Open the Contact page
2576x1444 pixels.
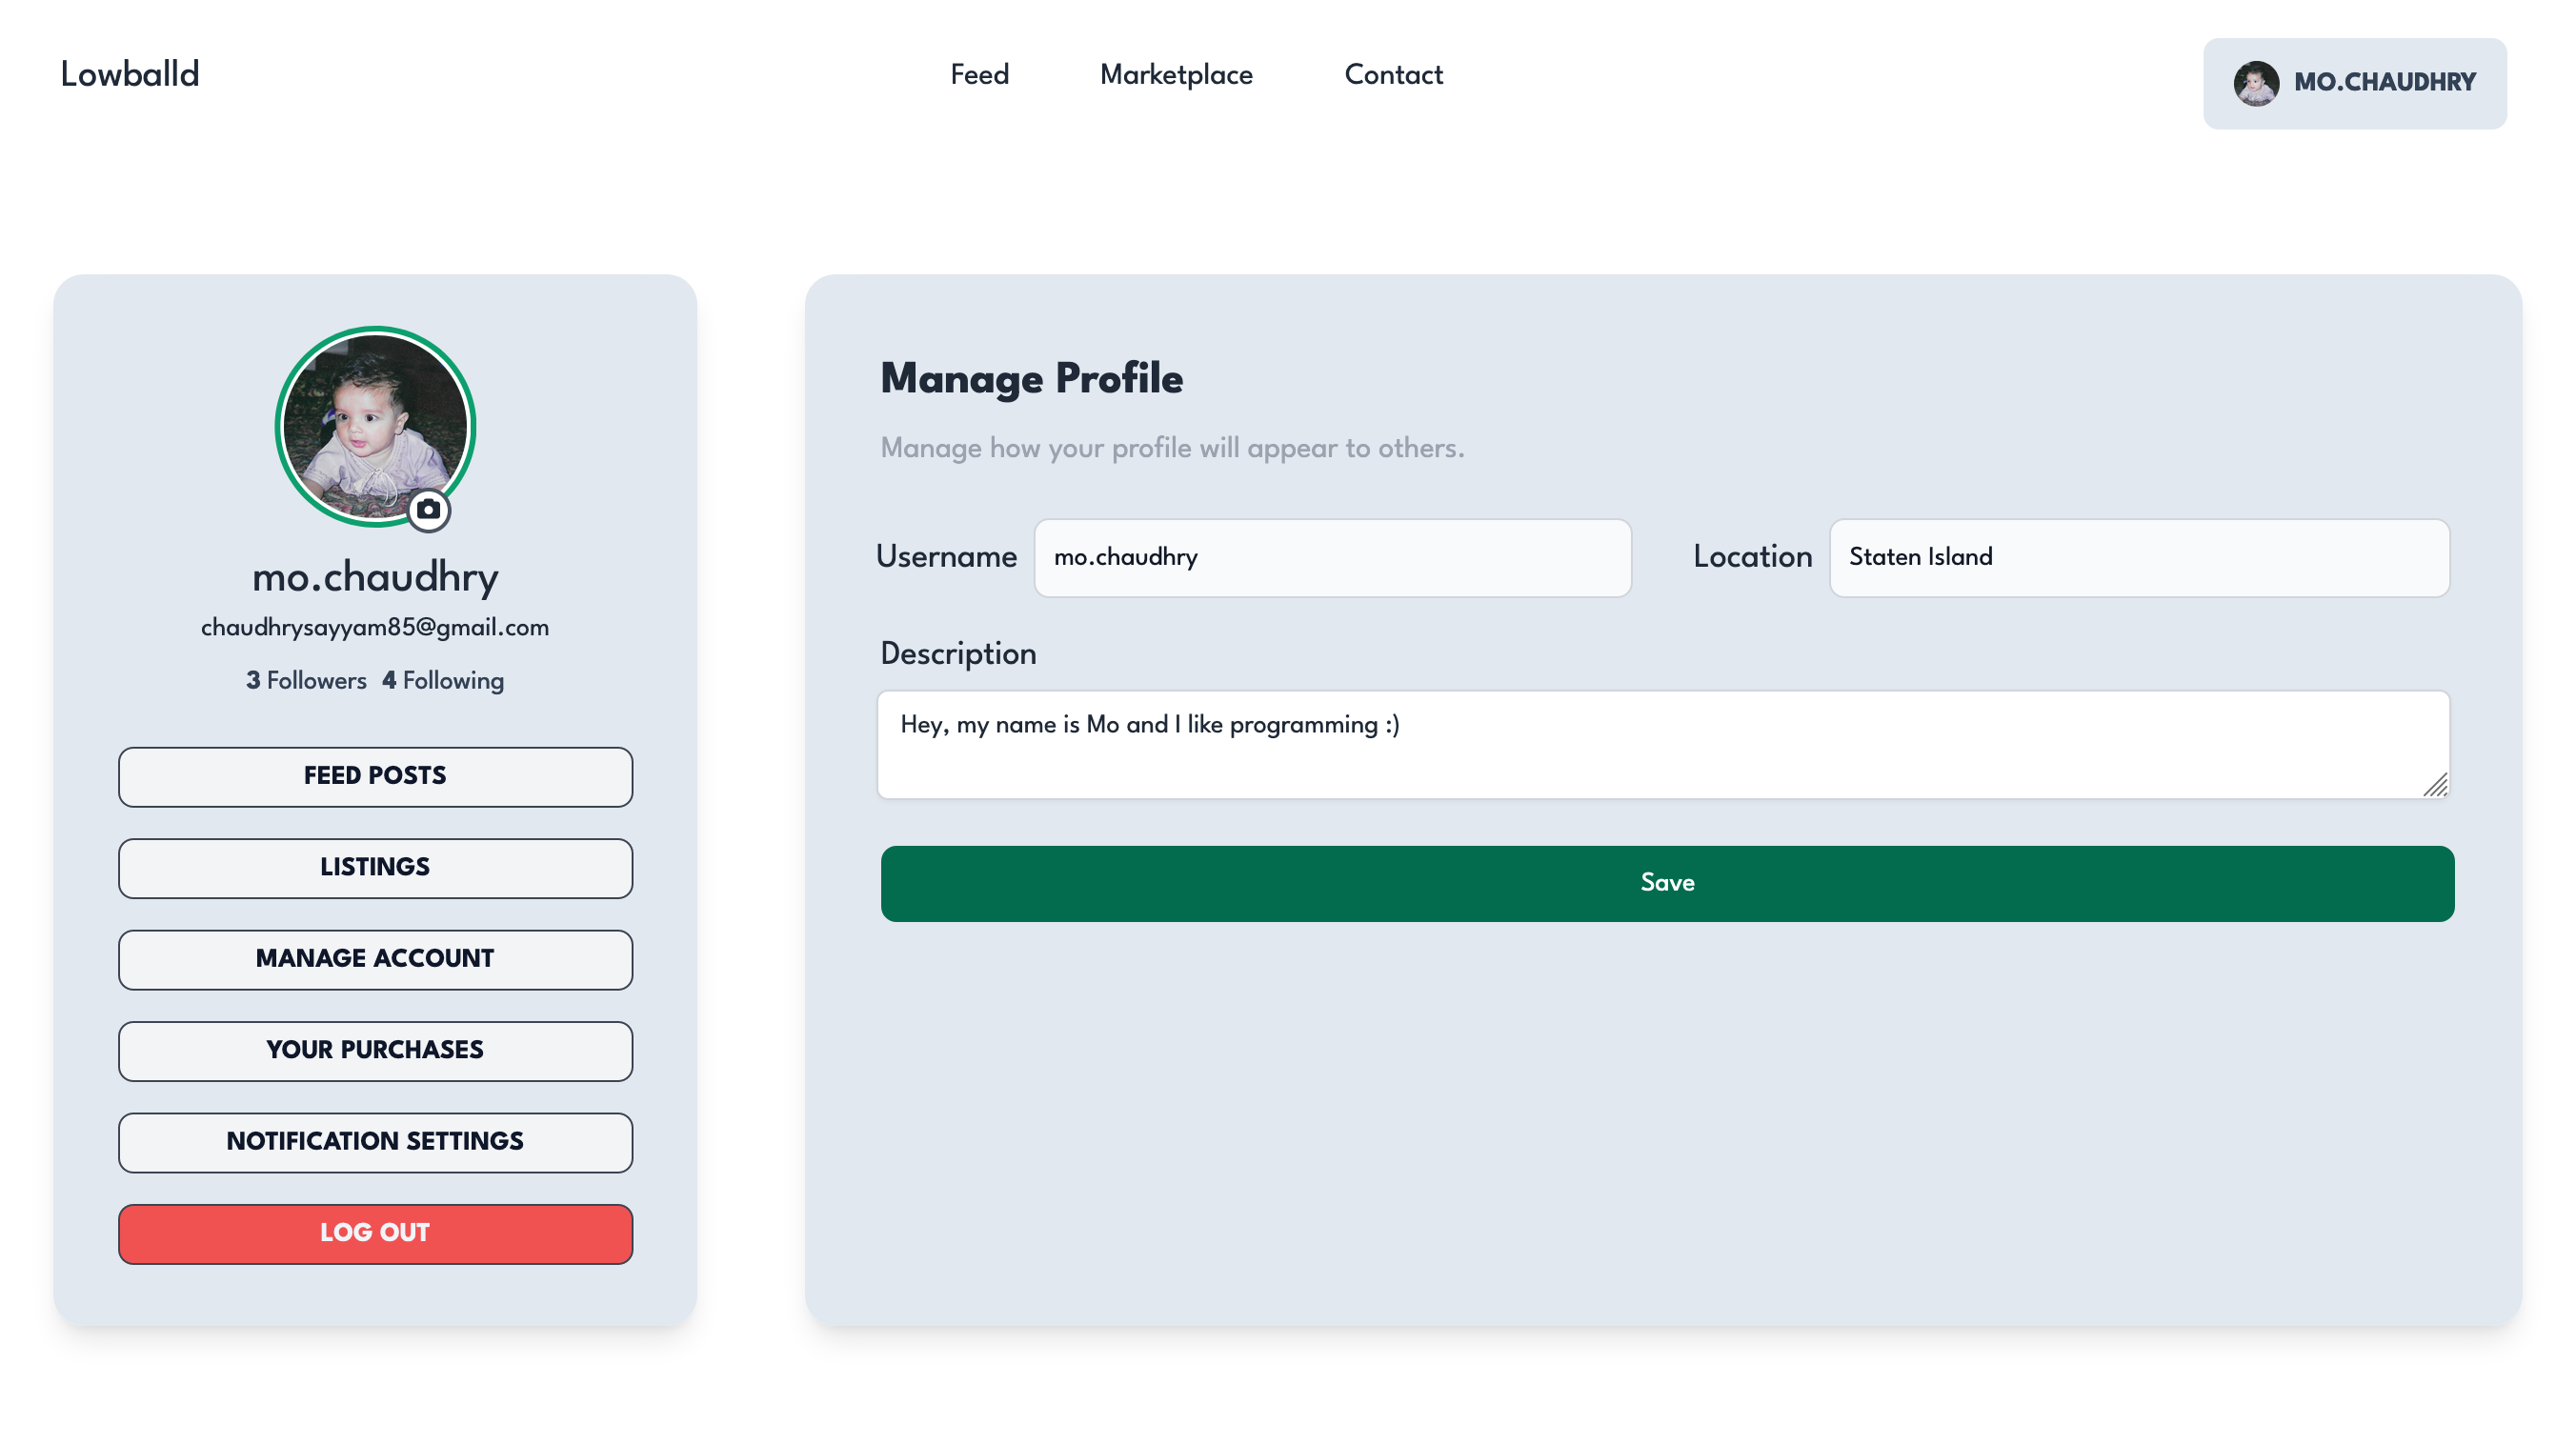tap(1393, 75)
